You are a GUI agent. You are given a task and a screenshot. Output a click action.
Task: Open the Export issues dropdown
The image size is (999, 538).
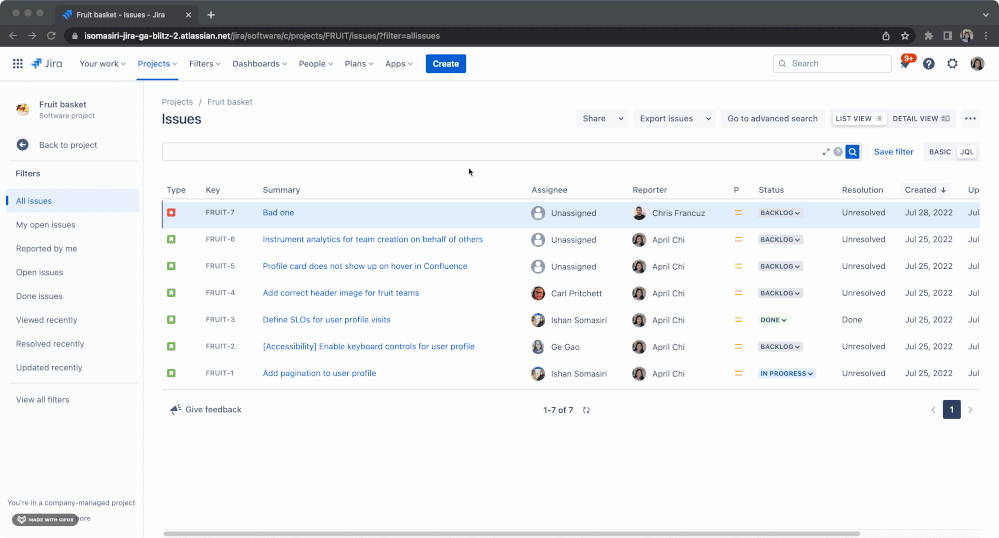pos(674,119)
